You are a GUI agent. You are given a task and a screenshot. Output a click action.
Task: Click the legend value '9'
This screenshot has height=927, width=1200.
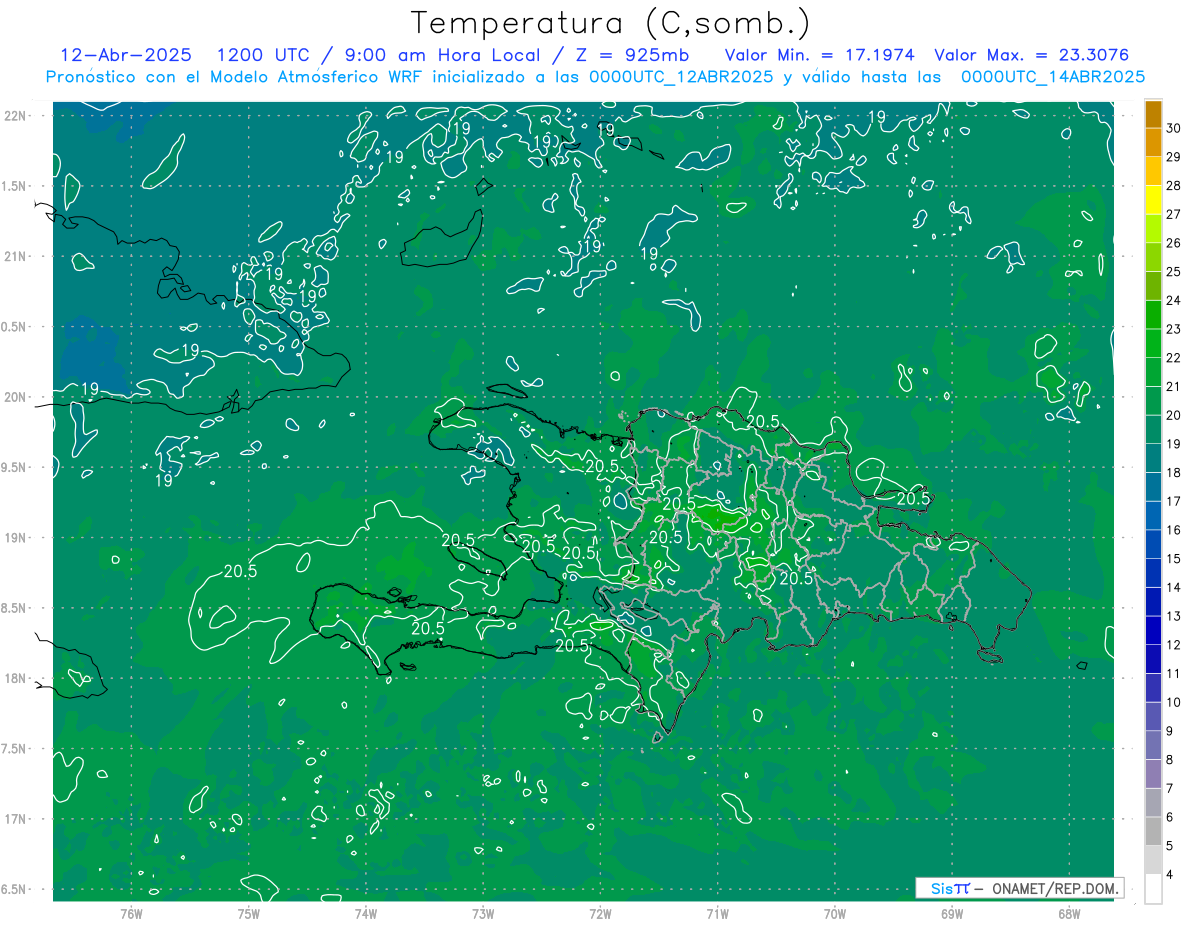click(1170, 731)
